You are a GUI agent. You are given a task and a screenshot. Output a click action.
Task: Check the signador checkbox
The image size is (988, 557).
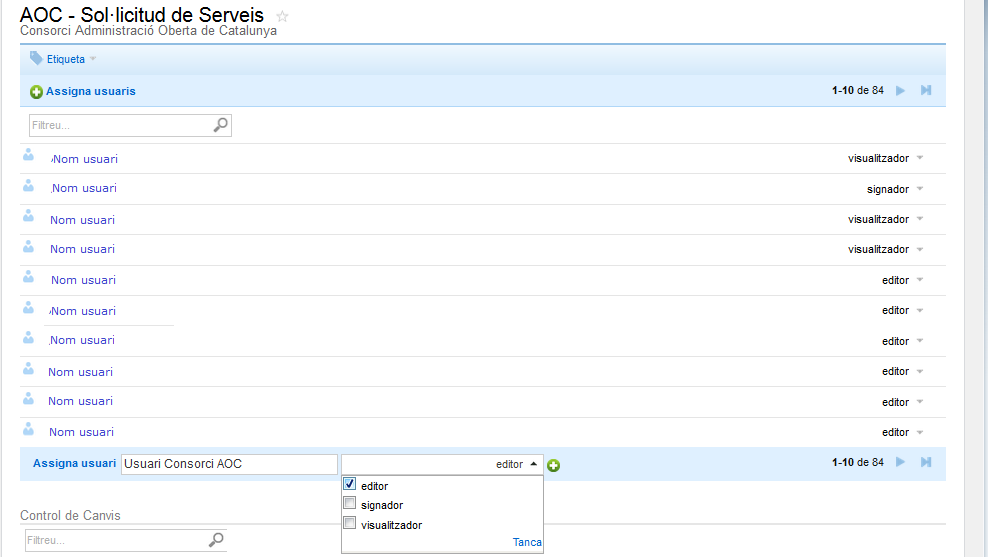349,504
